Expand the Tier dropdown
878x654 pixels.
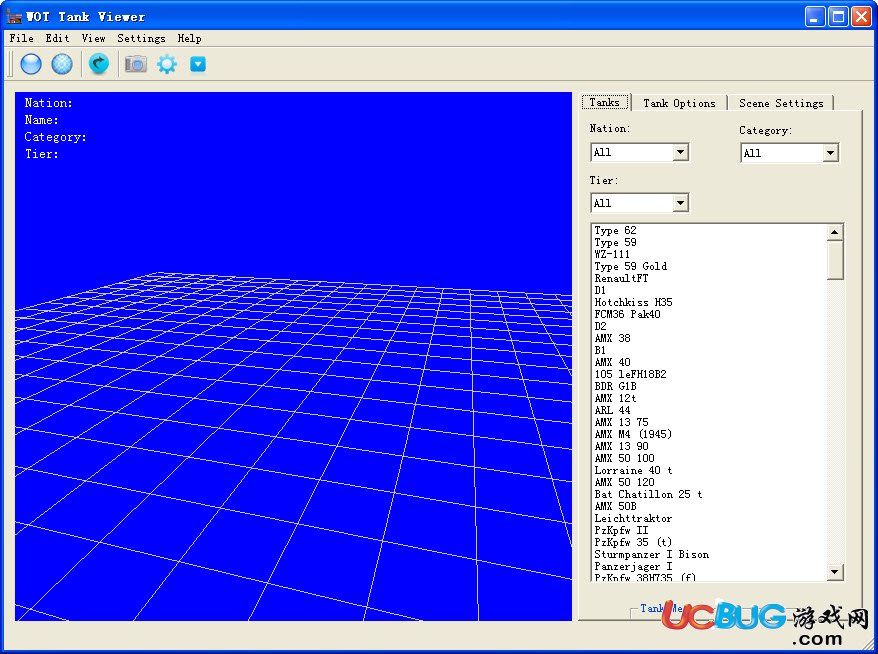pyautogui.click(x=680, y=203)
